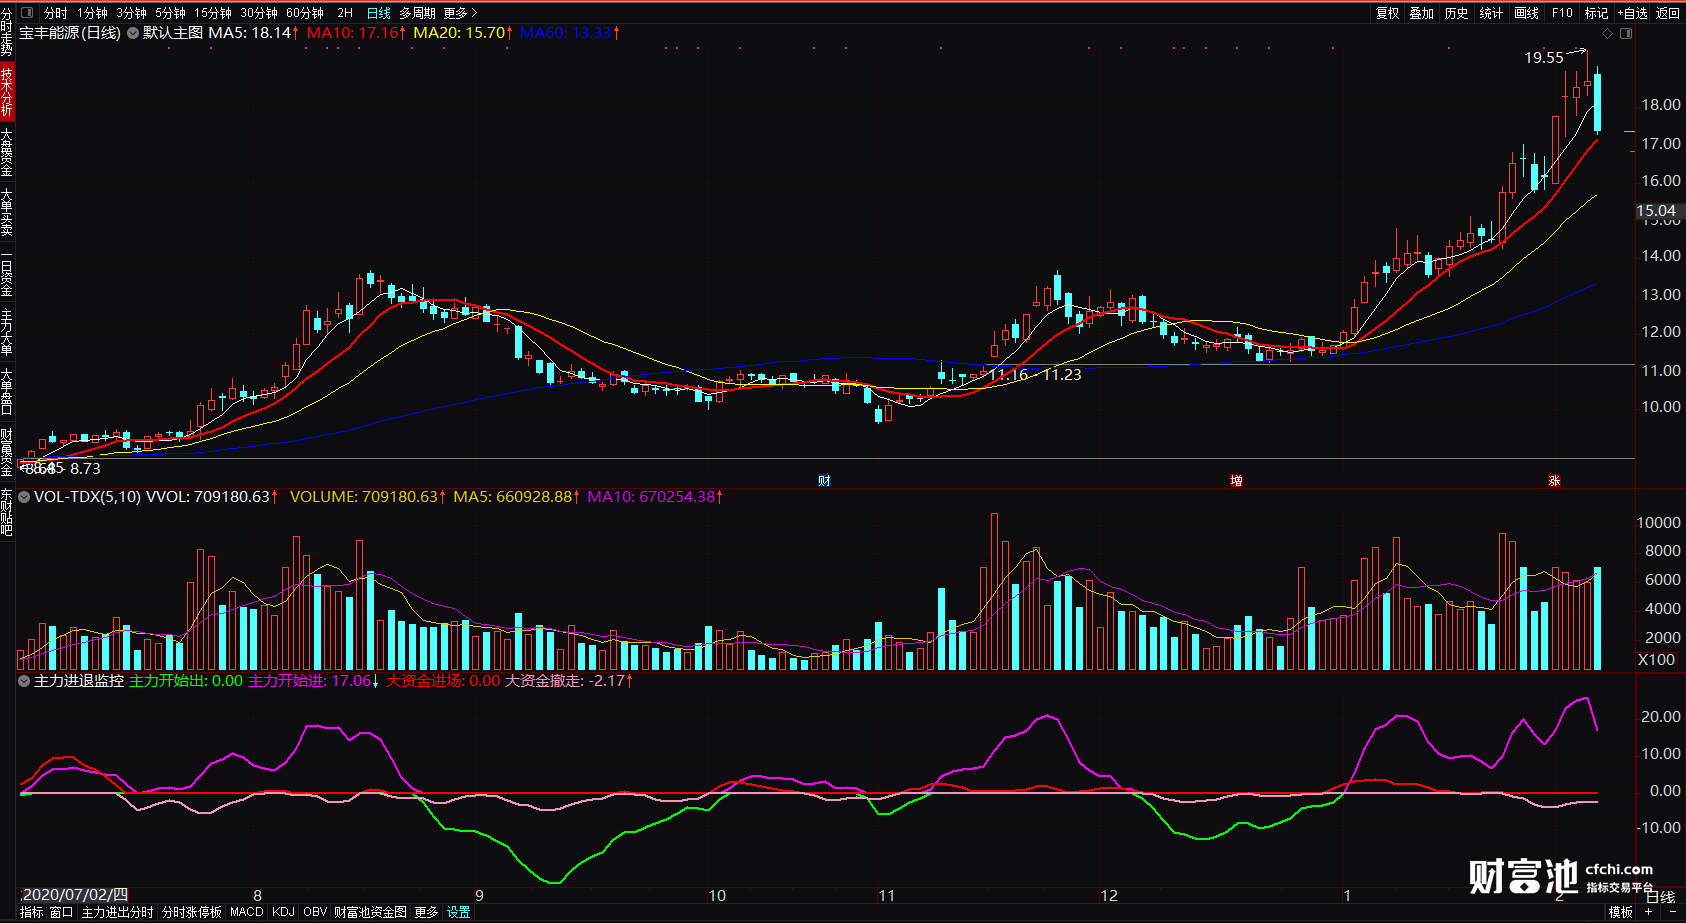This screenshot has width=1686, height=923.
Task: Open the 多周期 multi-period view
Action: [x=417, y=13]
